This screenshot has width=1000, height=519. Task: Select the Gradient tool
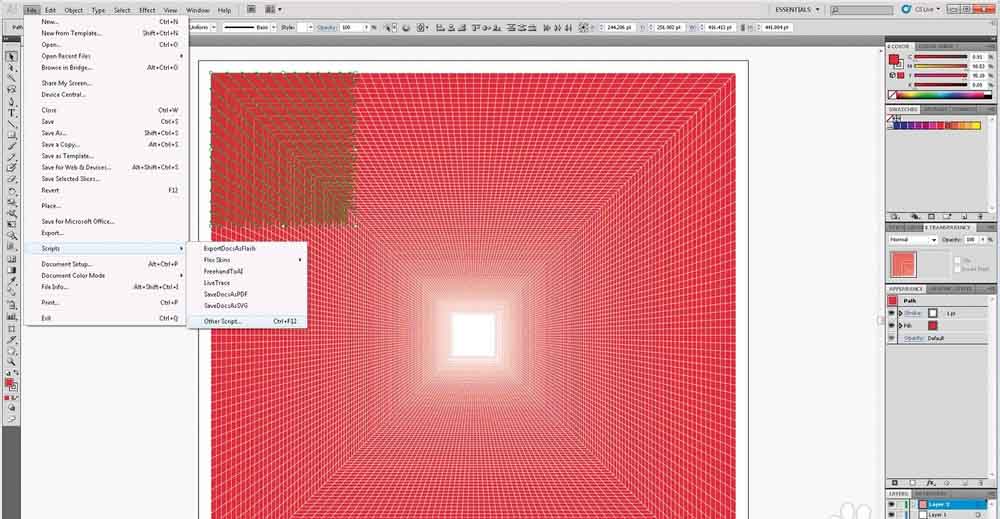coord(11,270)
